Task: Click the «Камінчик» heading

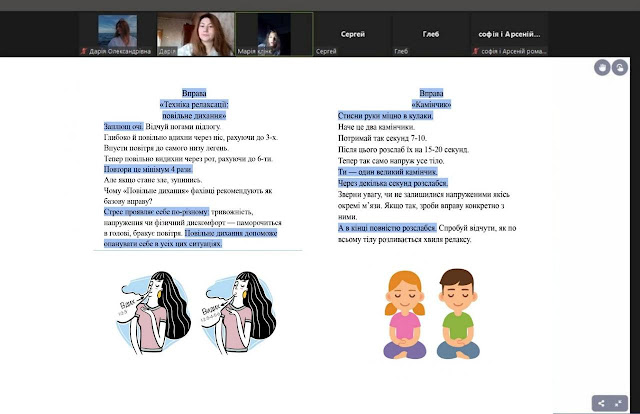Action: (x=431, y=105)
